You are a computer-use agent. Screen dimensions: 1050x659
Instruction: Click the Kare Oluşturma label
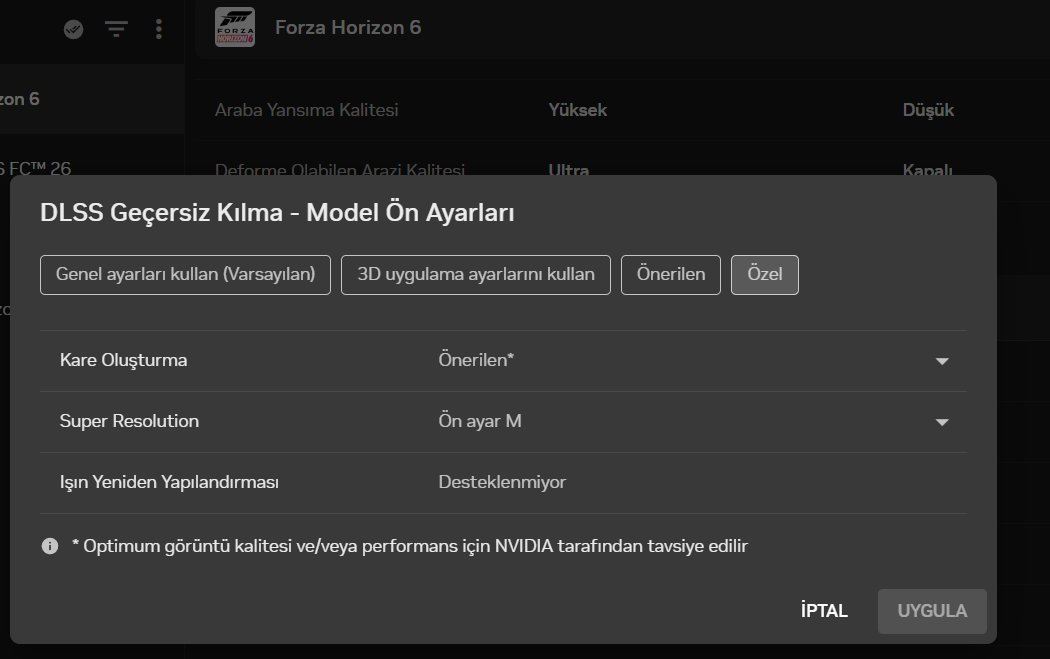(124, 360)
